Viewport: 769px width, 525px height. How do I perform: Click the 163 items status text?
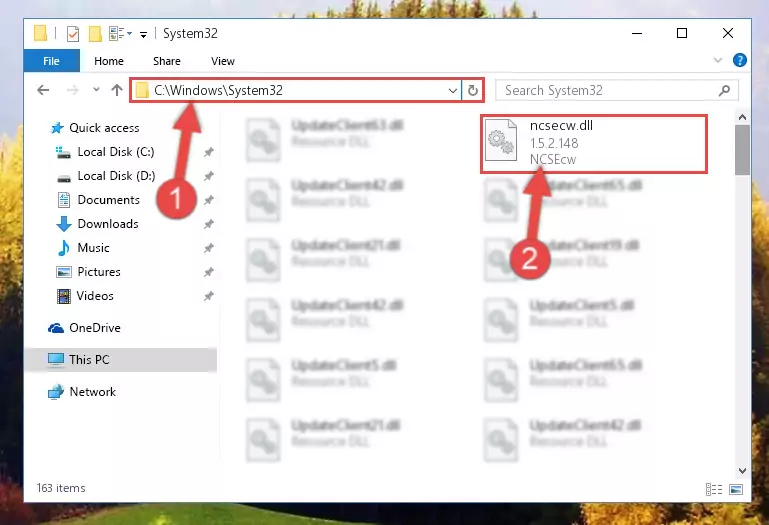[61, 488]
